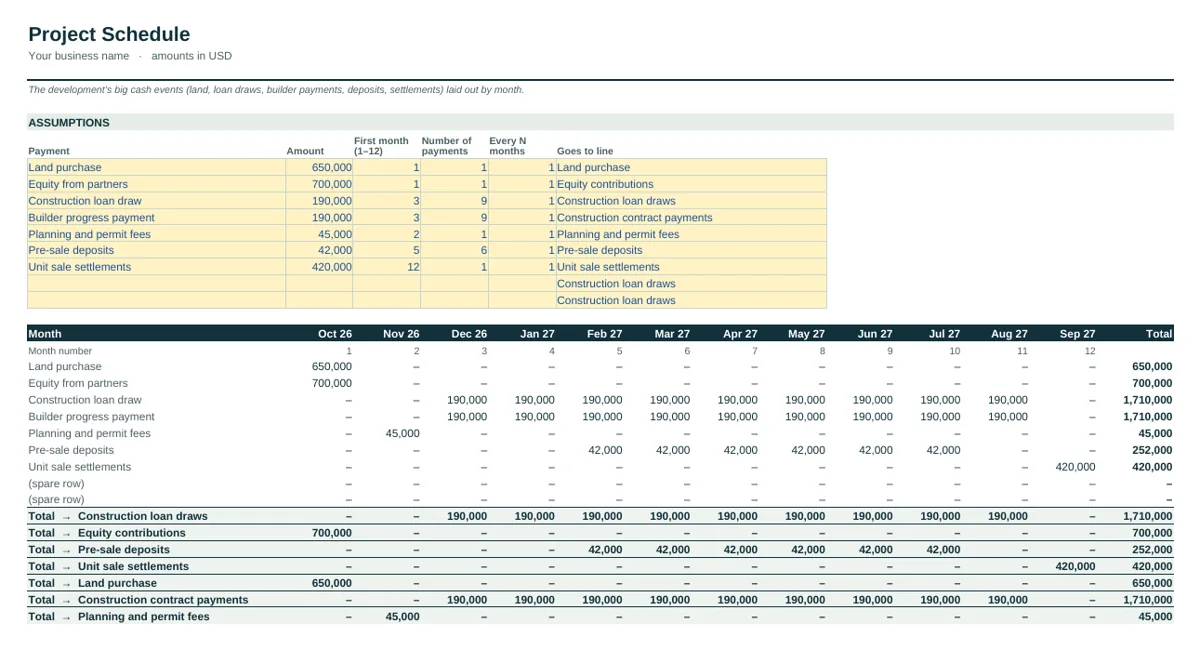Screen dimensions: 1200x650
Task: Click the 'Total → Planning and permit fees' row label
Action: (119, 617)
